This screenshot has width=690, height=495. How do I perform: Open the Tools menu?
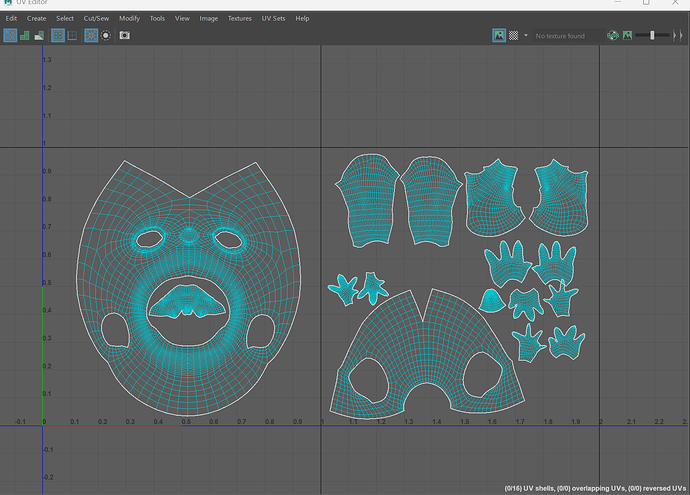[157, 18]
